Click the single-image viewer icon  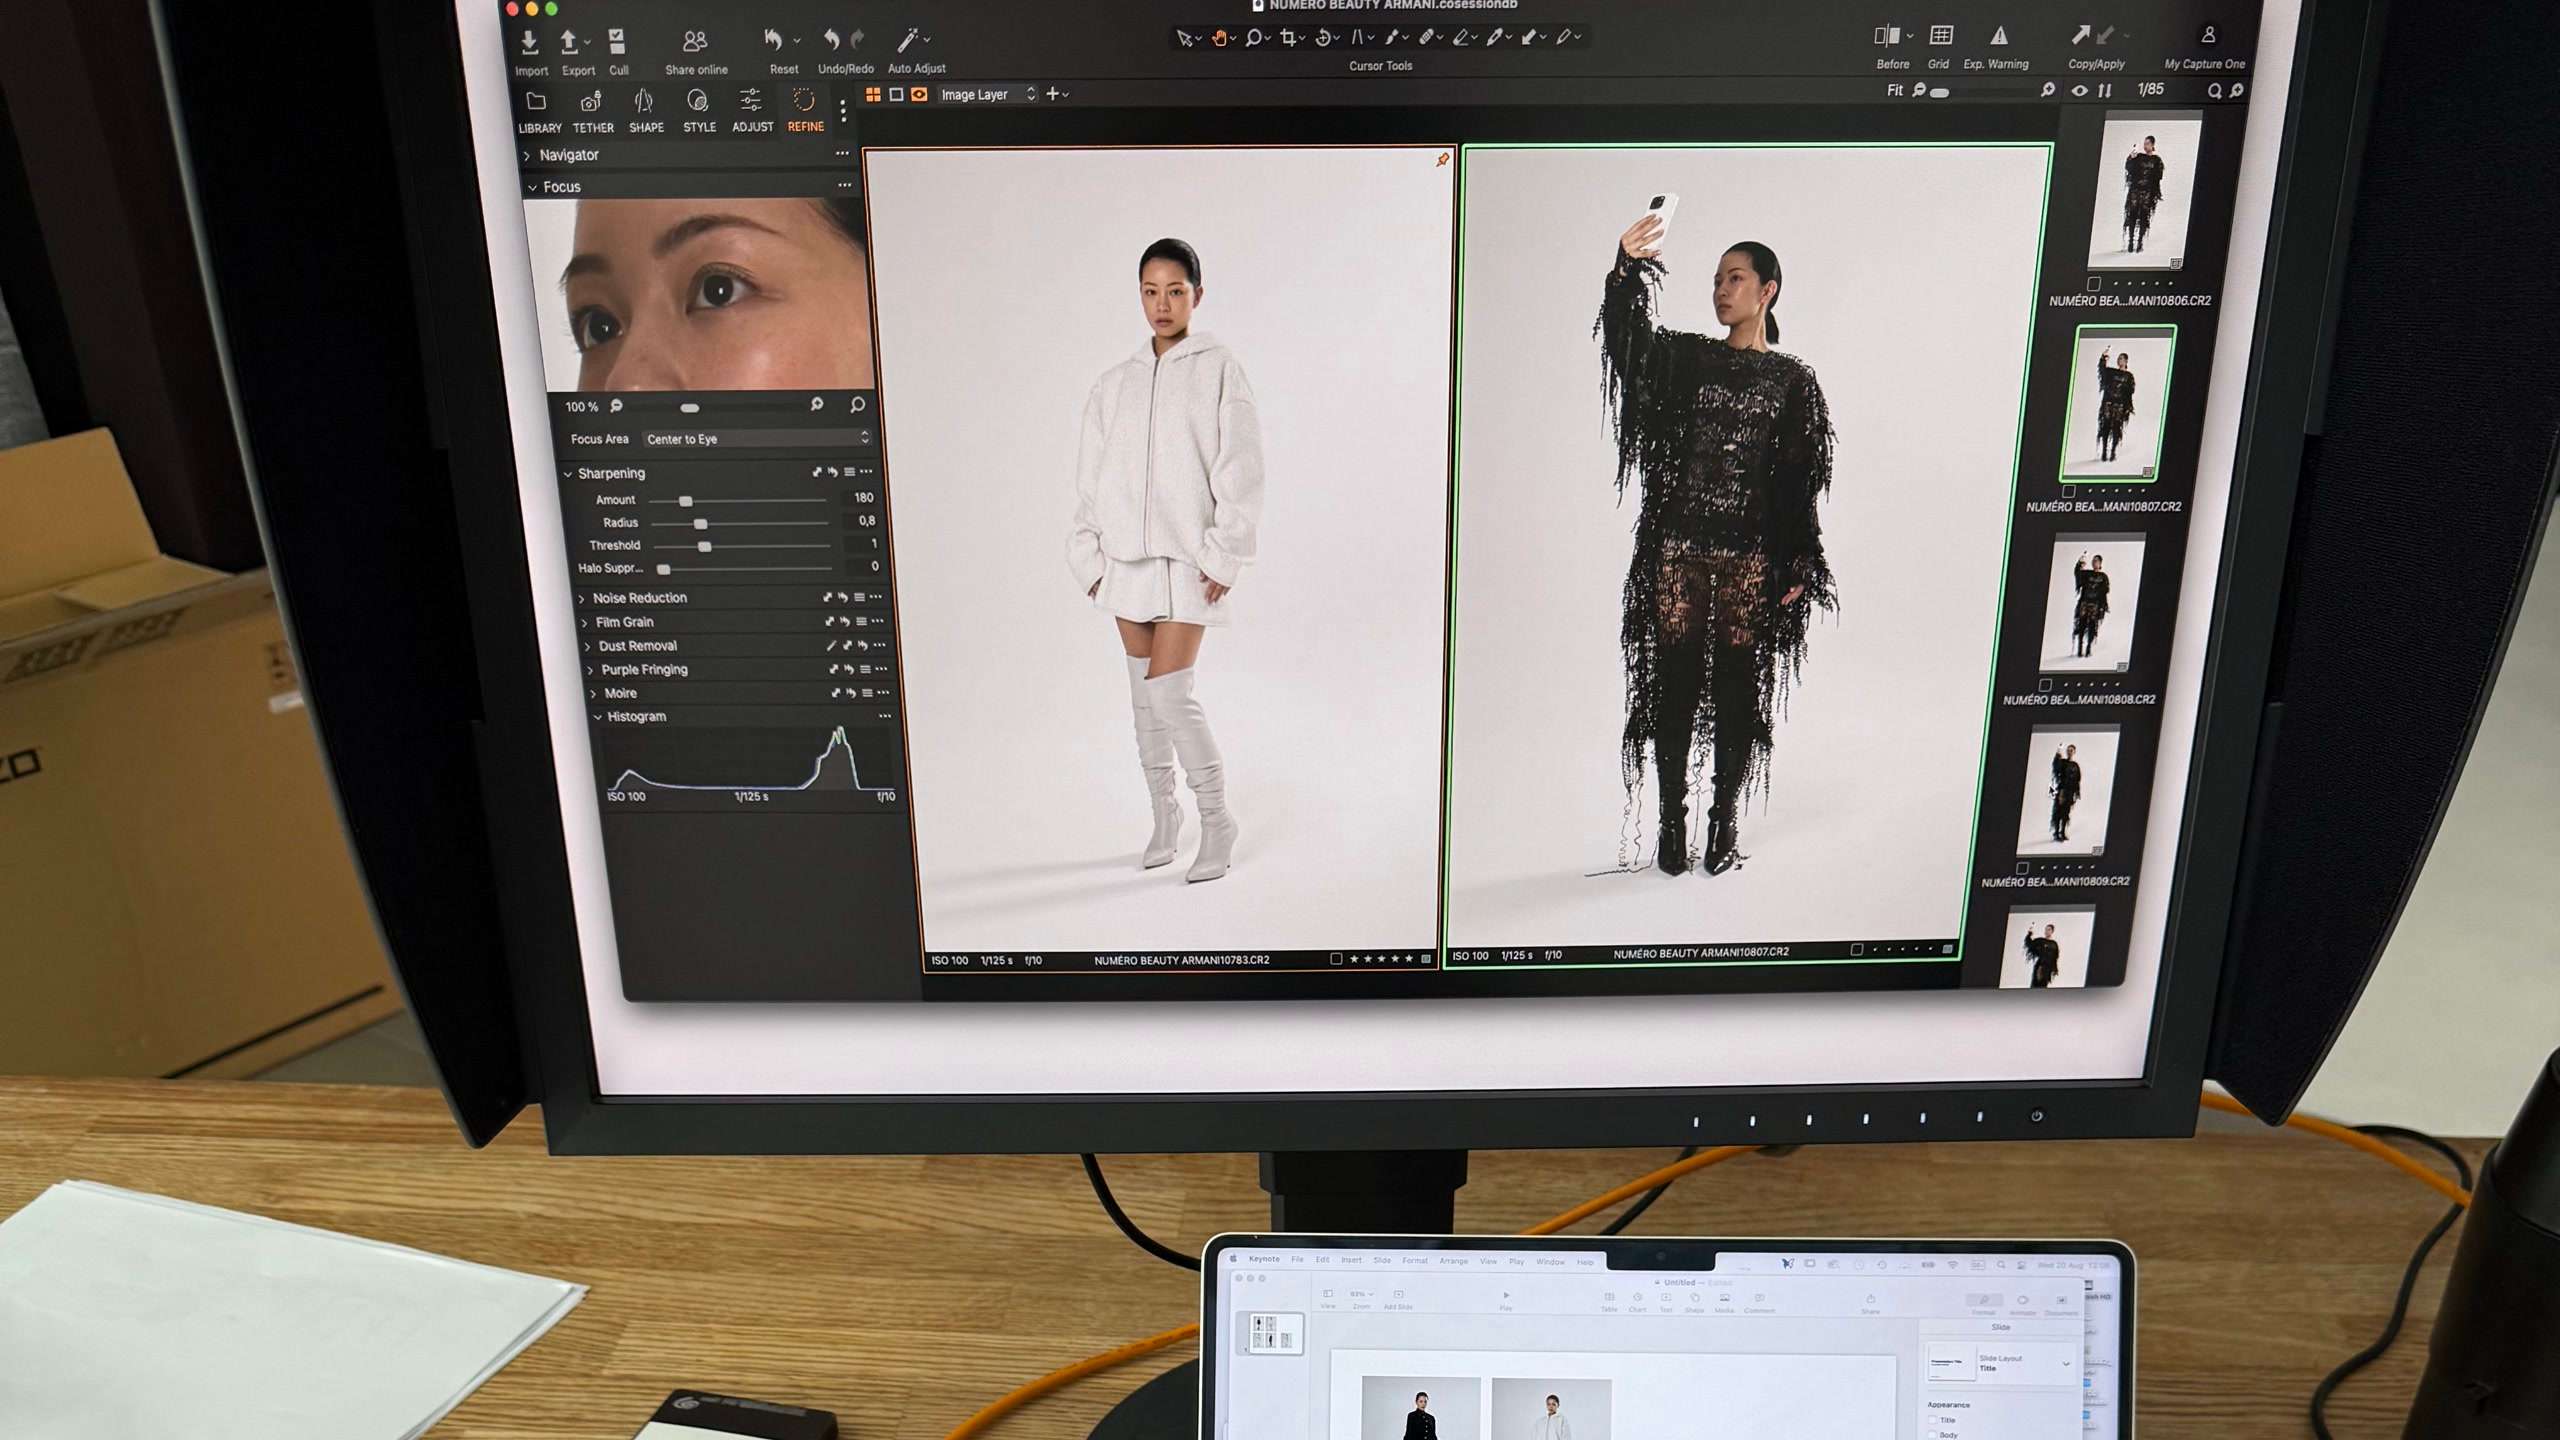click(x=896, y=94)
